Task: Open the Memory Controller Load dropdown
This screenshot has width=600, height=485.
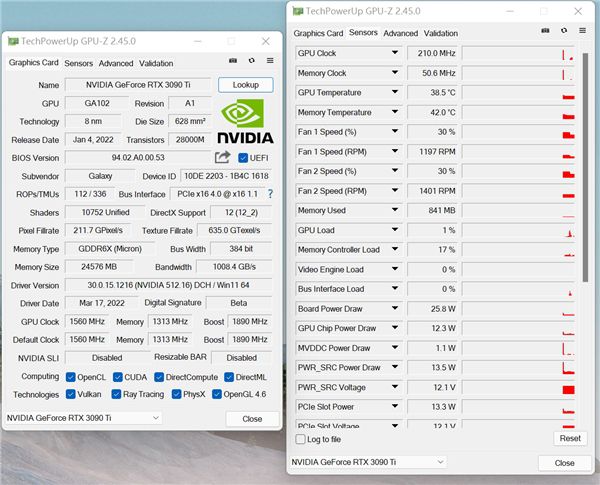Action: 395,249
